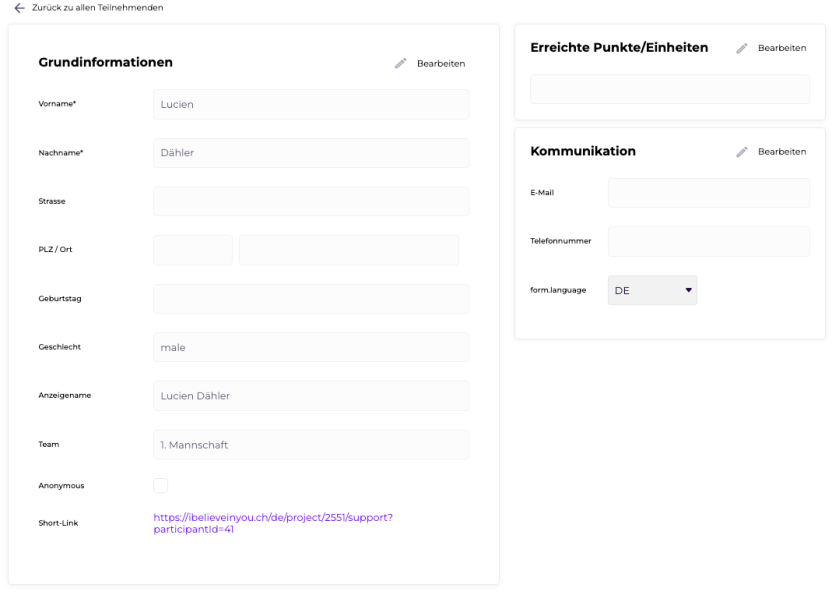Click the Geburtstag input field
This screenshot has width=838, height=592.
[x=311, y=299]
